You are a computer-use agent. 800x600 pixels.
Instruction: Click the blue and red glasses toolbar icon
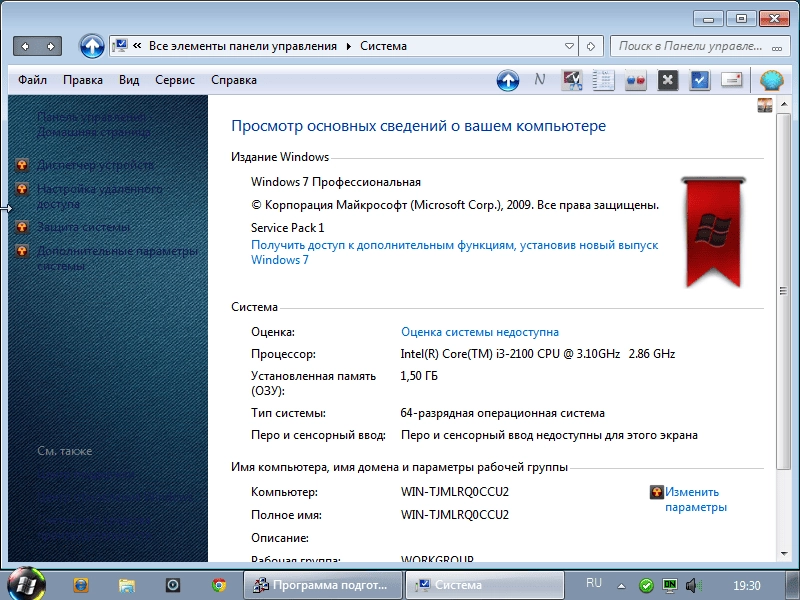pyautogui.click(x=635, y=80)
